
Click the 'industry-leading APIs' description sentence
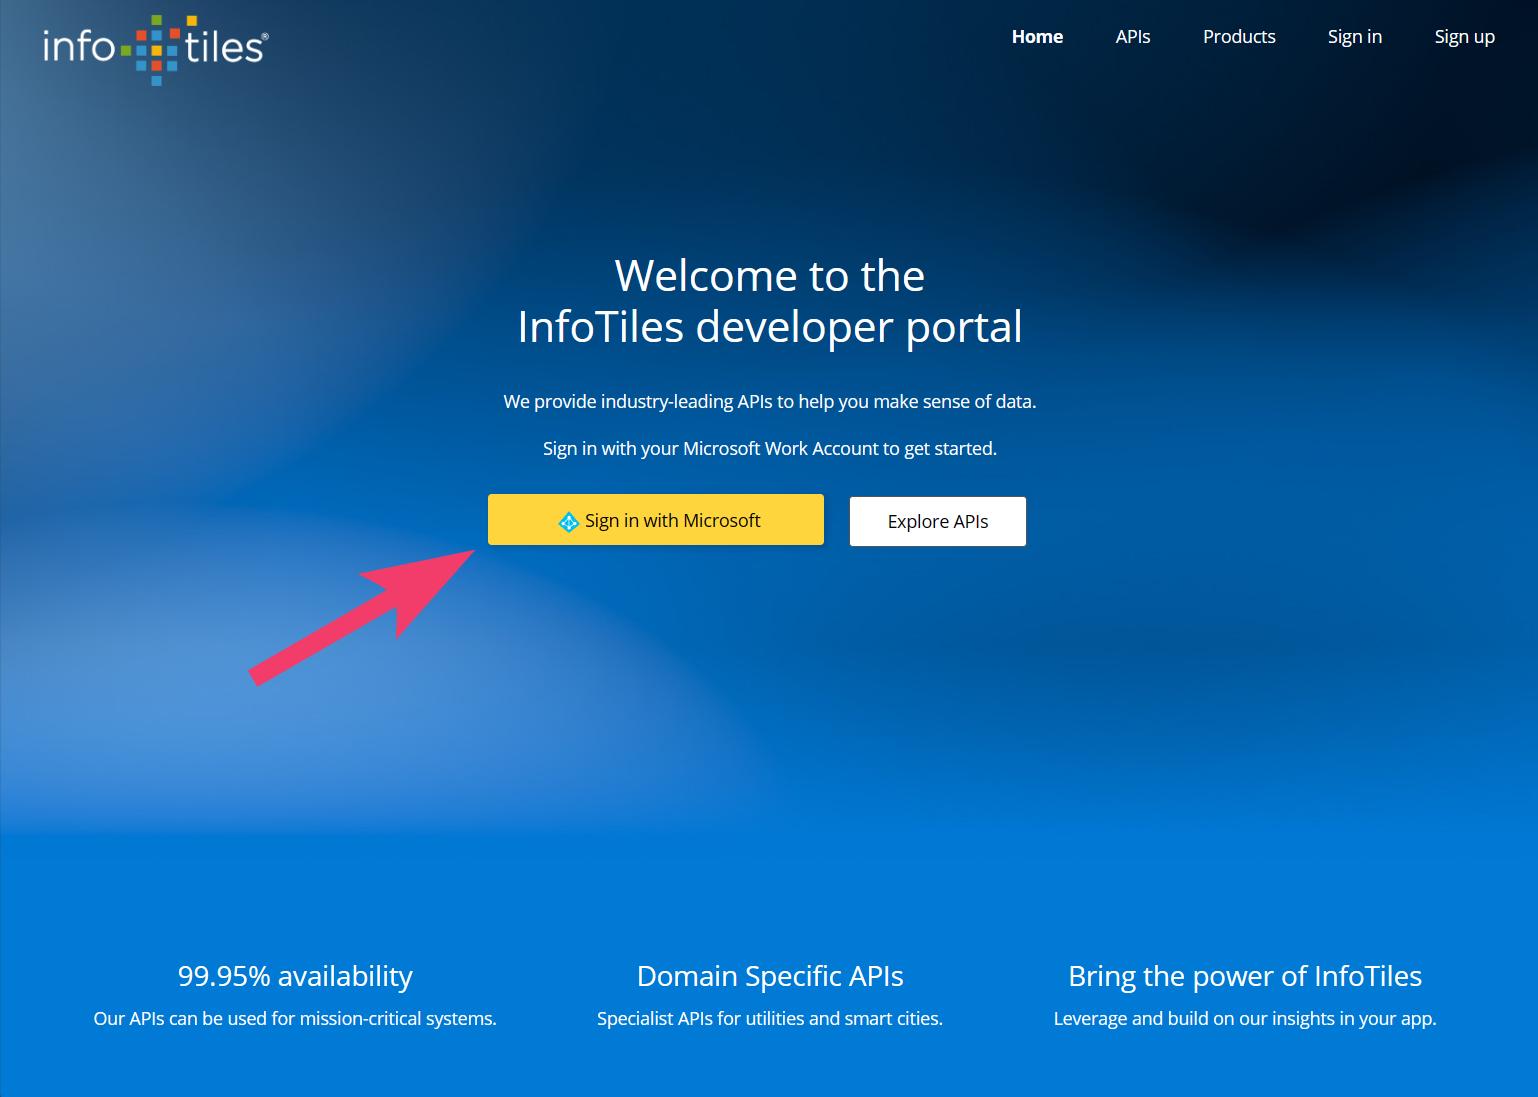pyautogui.click(x=769, y=402)
